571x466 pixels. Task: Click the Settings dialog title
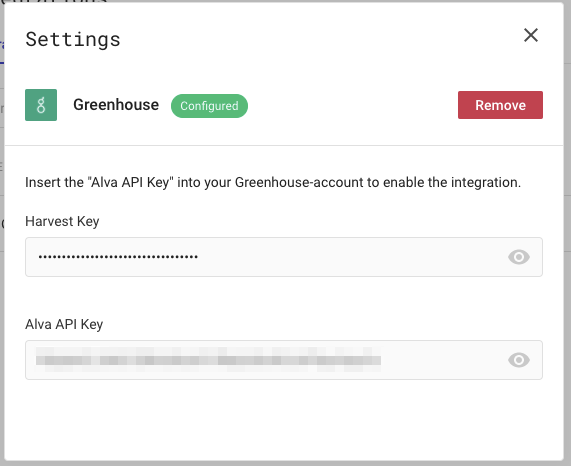73,39
